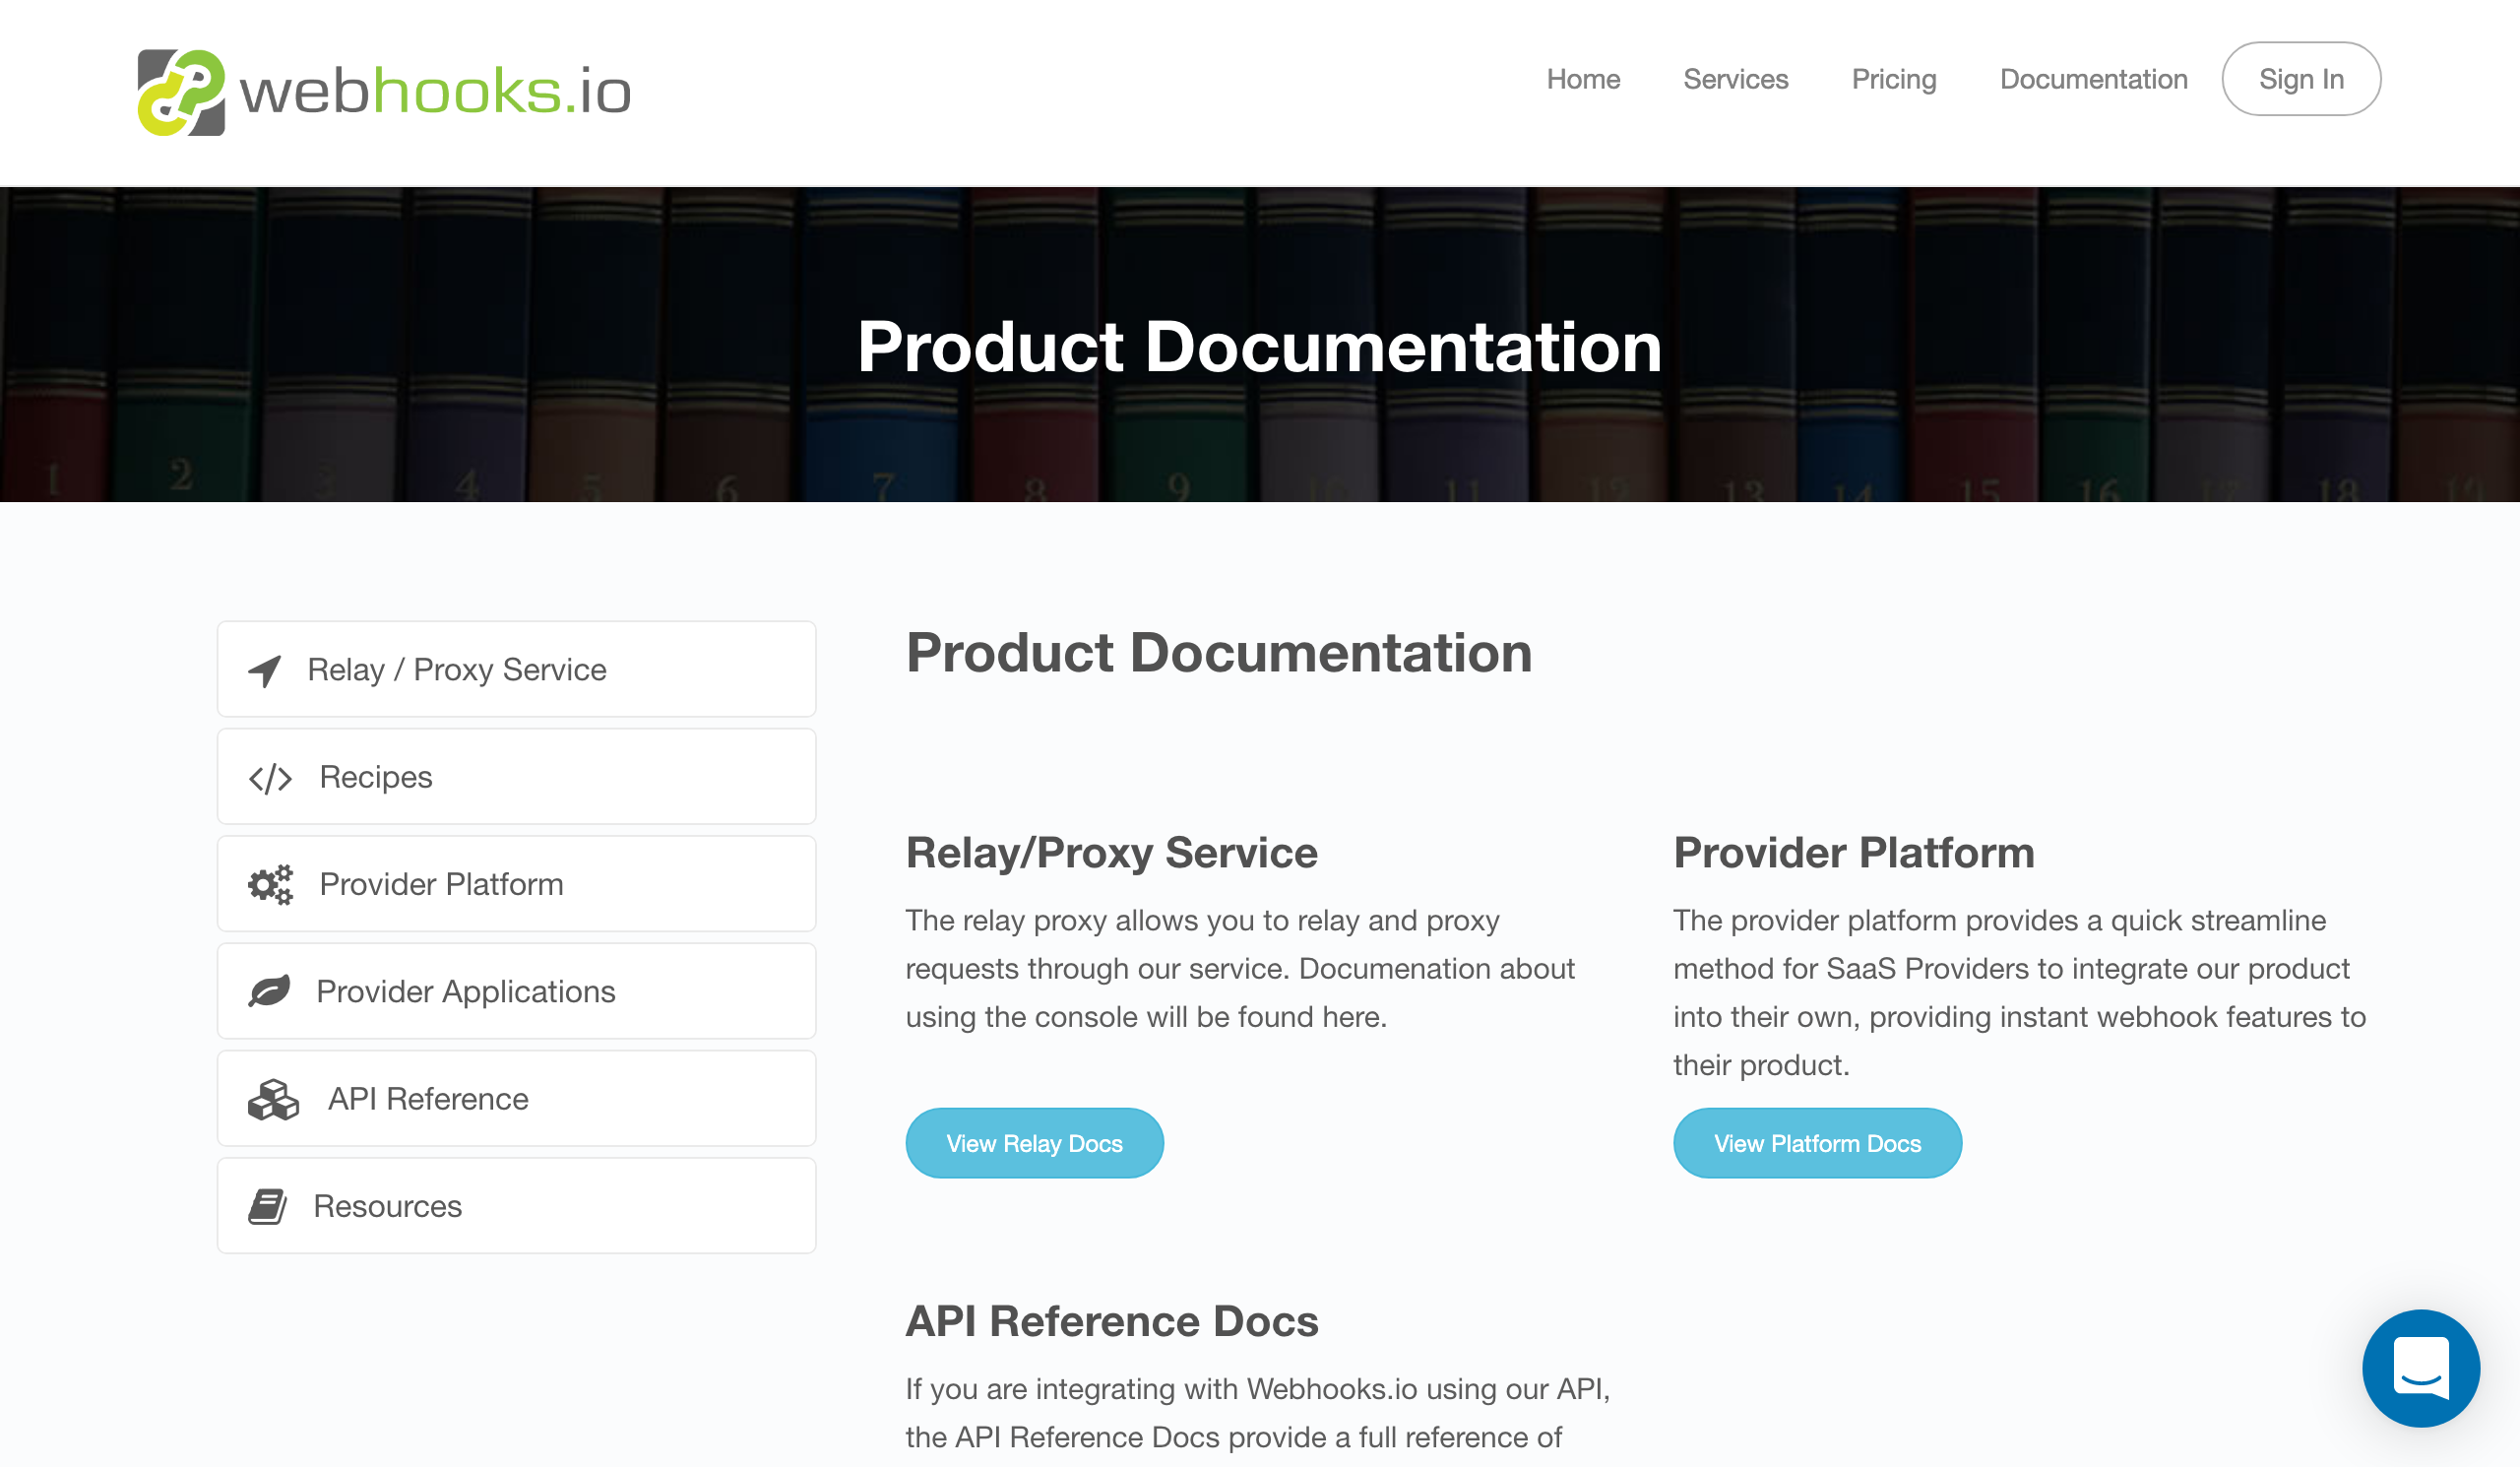Click paragraph starting "The provider platform provides"
This screenshot has width=2520, height=1467.
click(x=2019, y=993)
